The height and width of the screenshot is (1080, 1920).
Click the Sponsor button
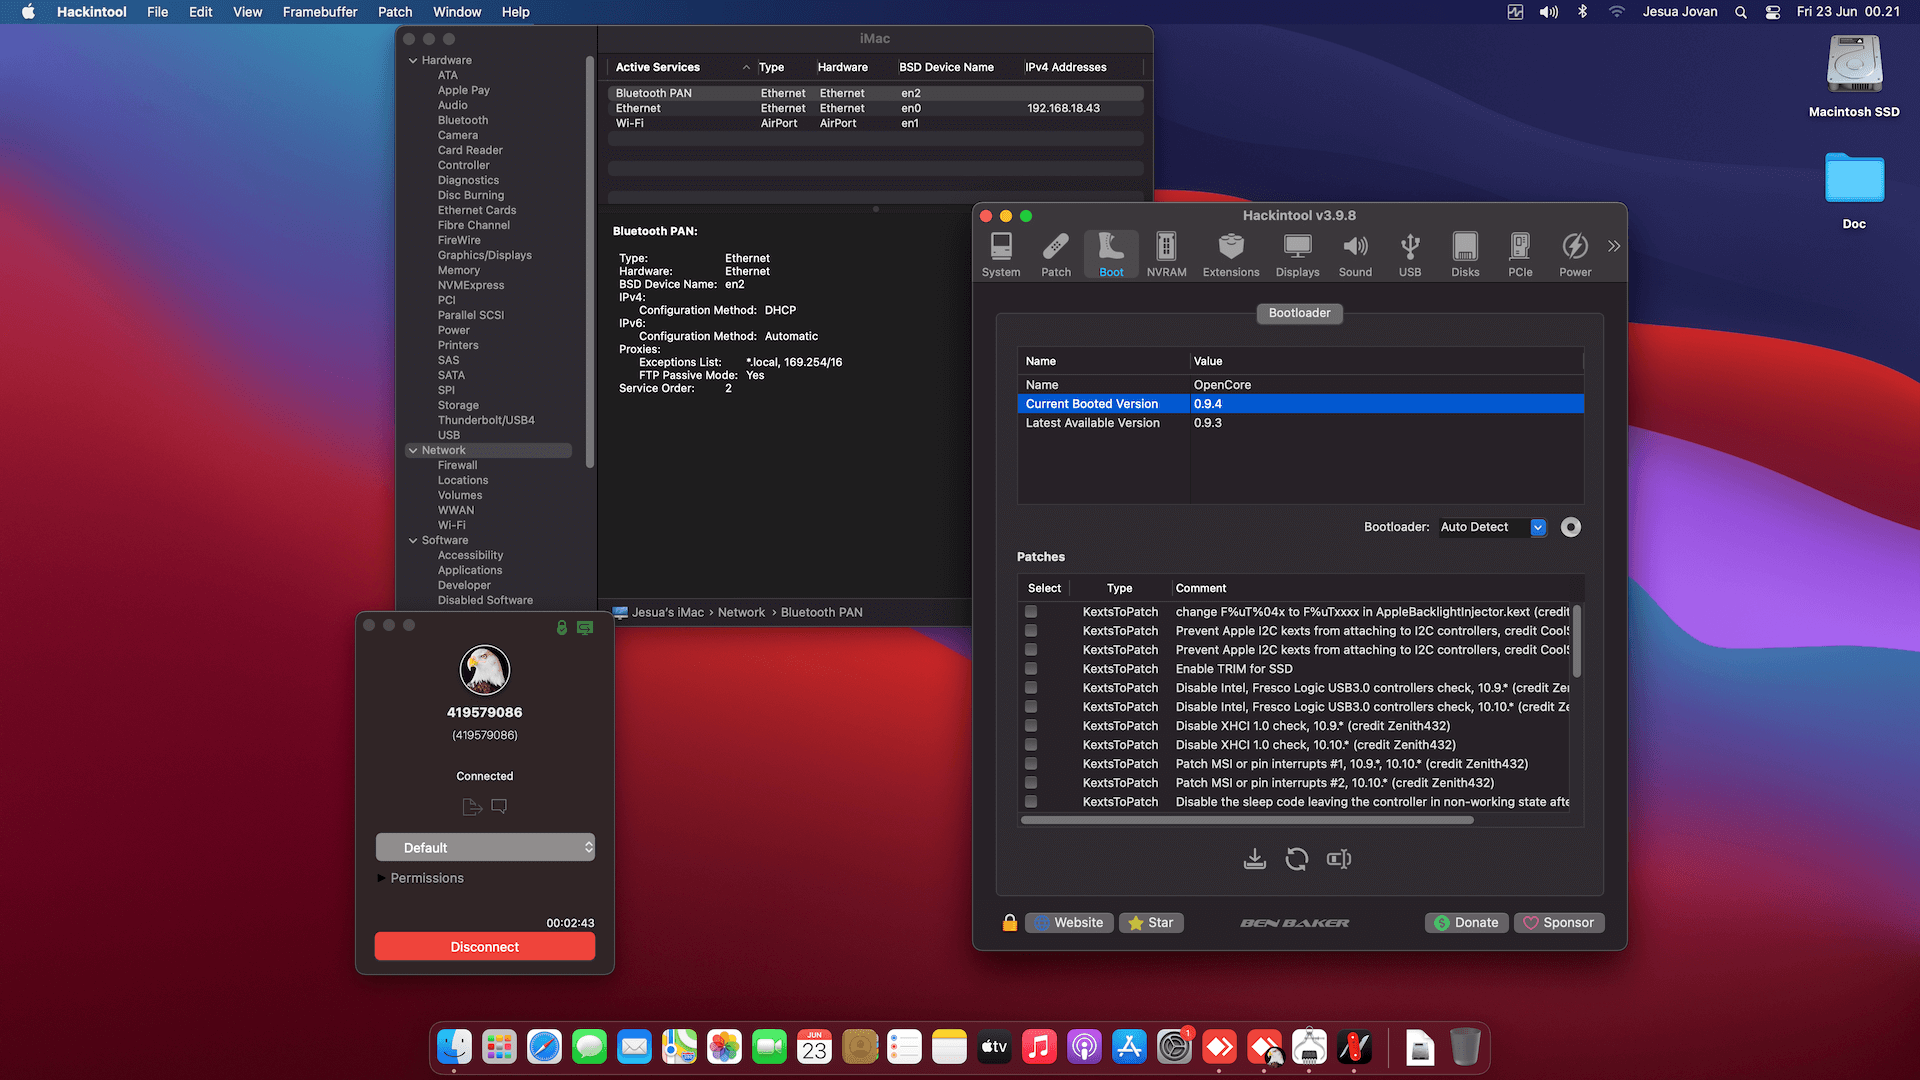[1559, 922]
